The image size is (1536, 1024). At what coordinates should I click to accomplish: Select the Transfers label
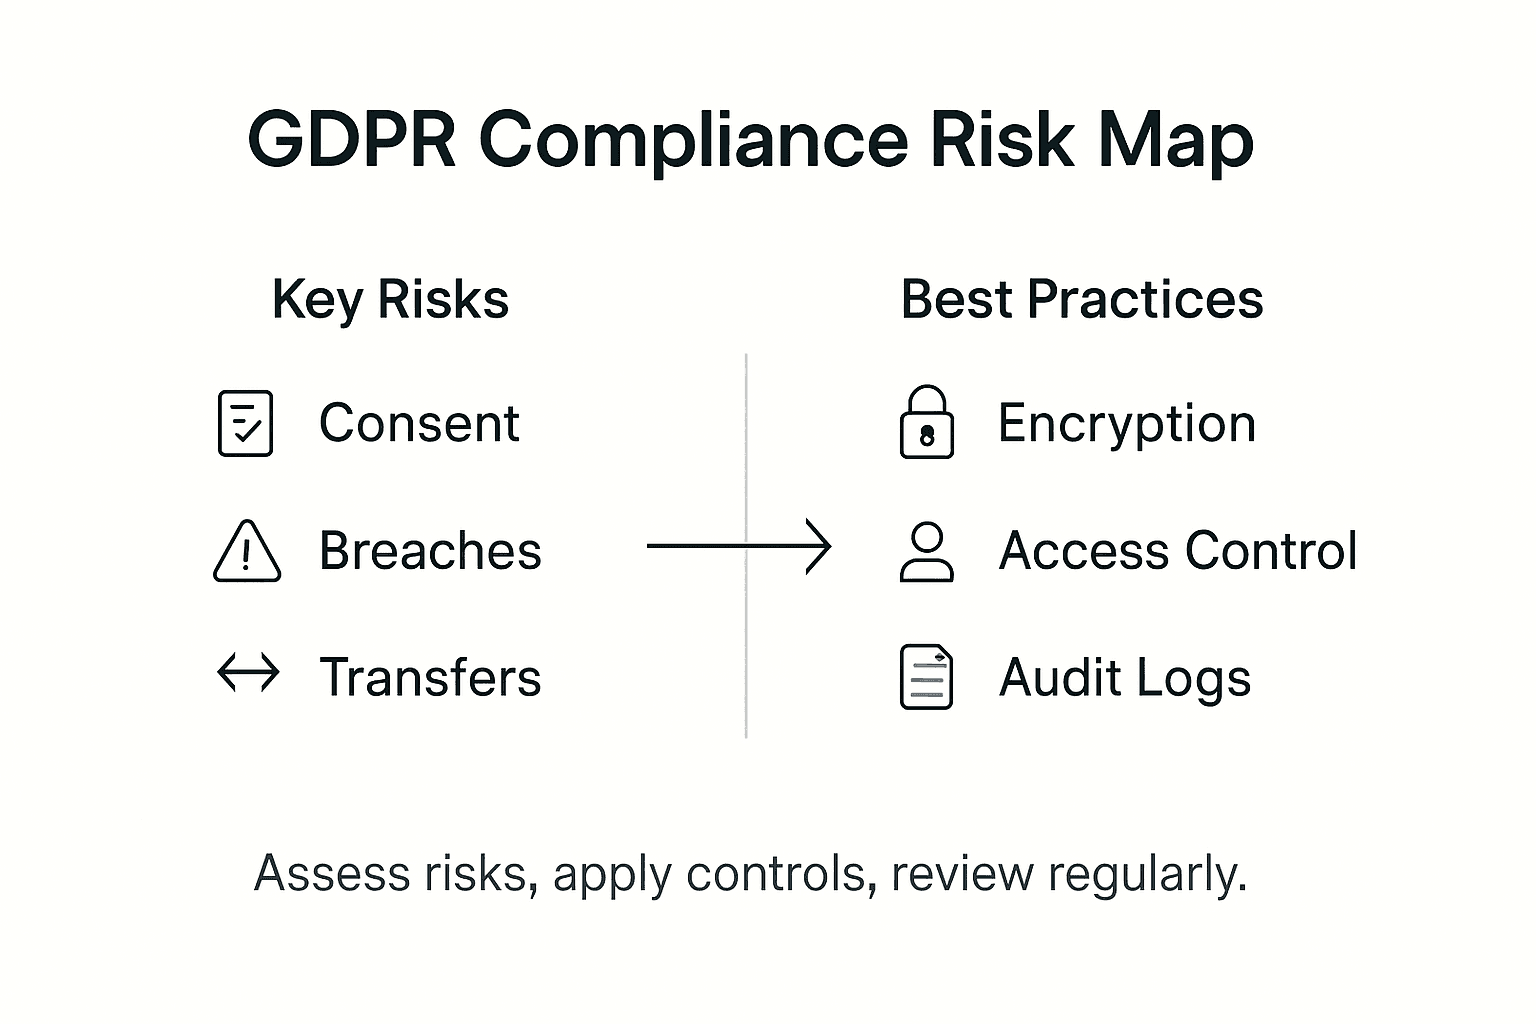[x=430, y=677]
